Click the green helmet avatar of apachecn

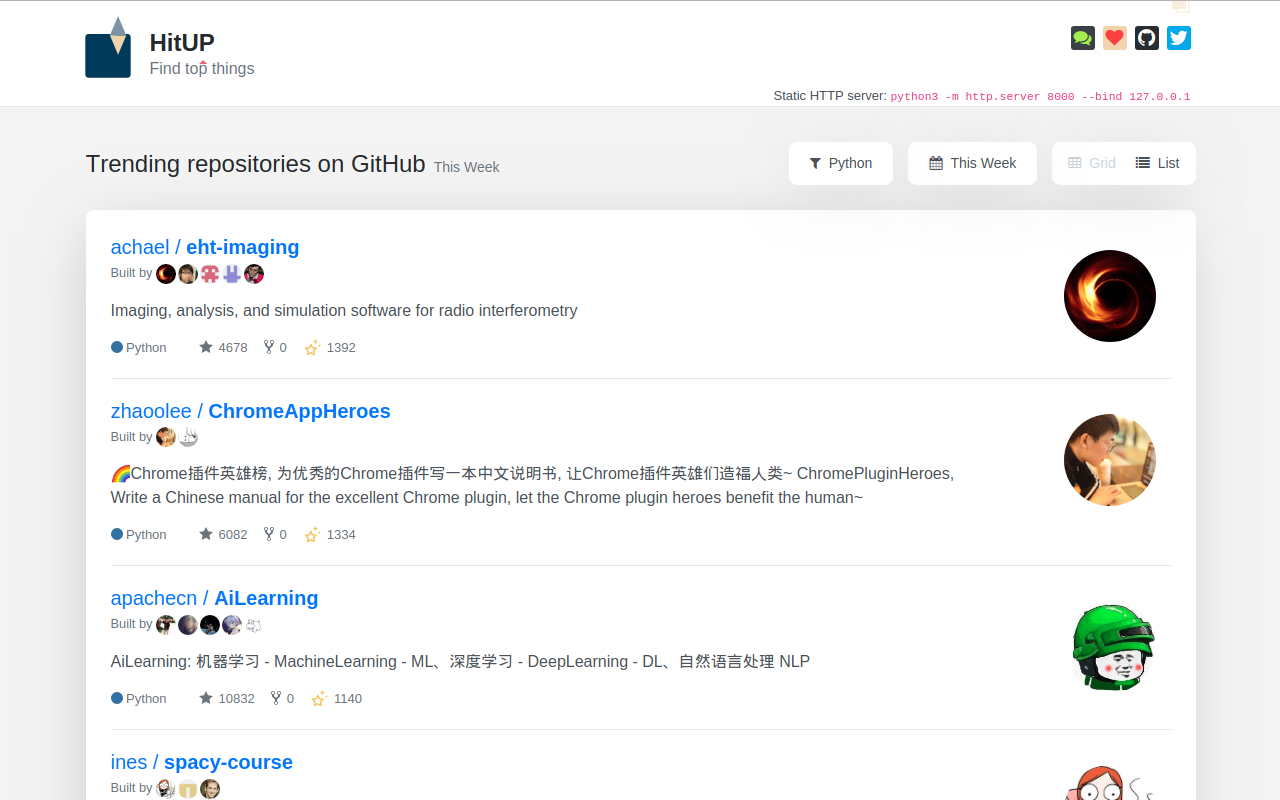1110,647
